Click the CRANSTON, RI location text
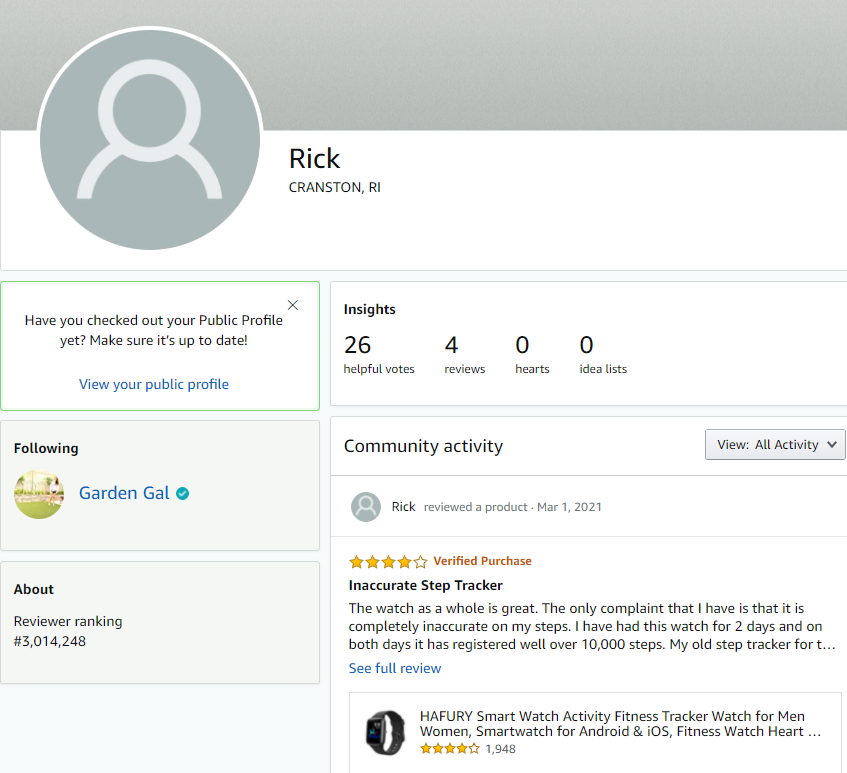This screenshot has height=773, width=847. [334, 187]
